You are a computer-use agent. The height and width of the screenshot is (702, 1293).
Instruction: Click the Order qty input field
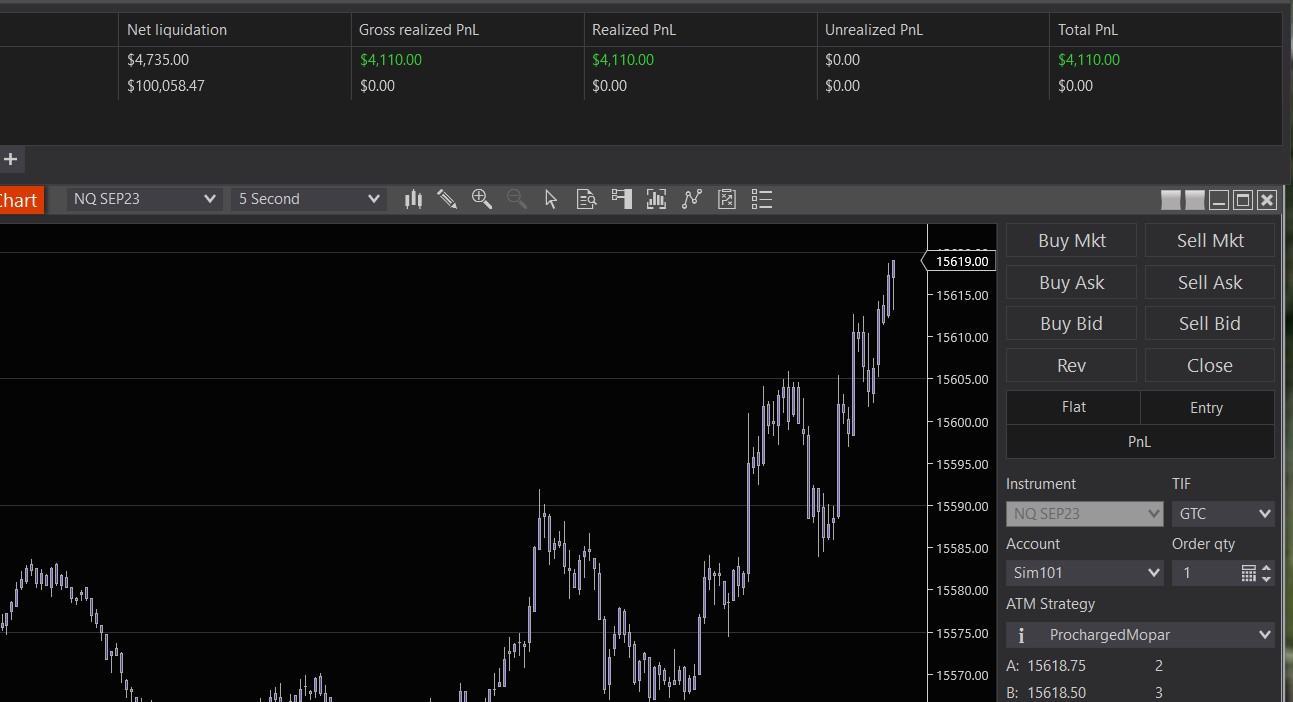1205,573
